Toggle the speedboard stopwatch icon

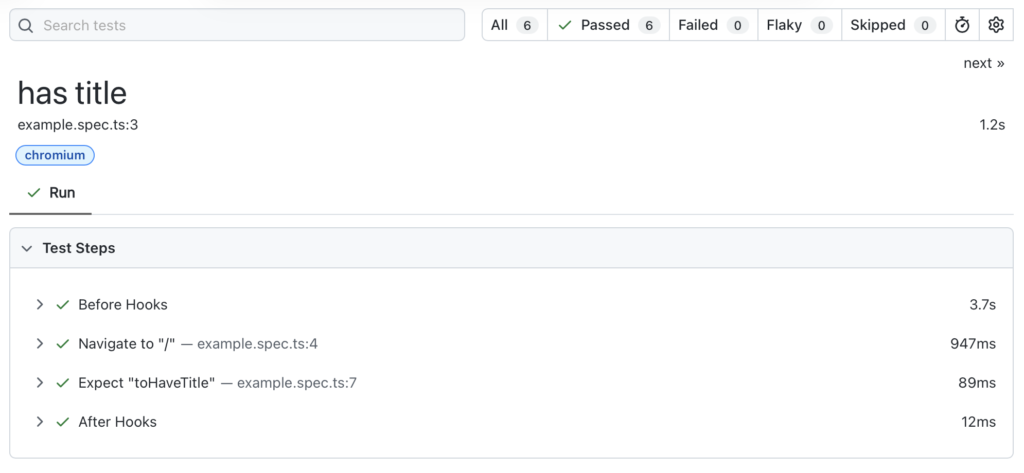tap(962, 25)
